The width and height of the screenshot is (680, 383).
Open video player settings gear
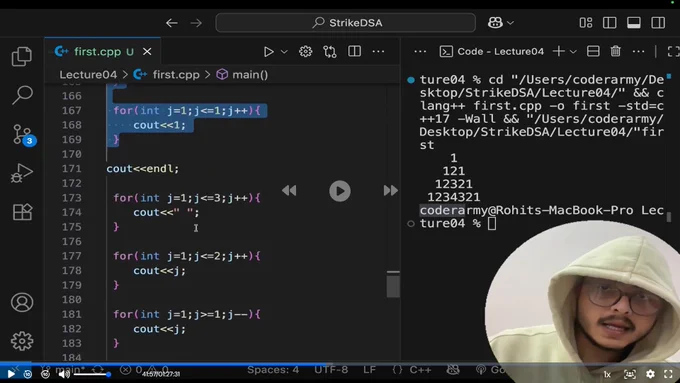click(x=650, y=374)
